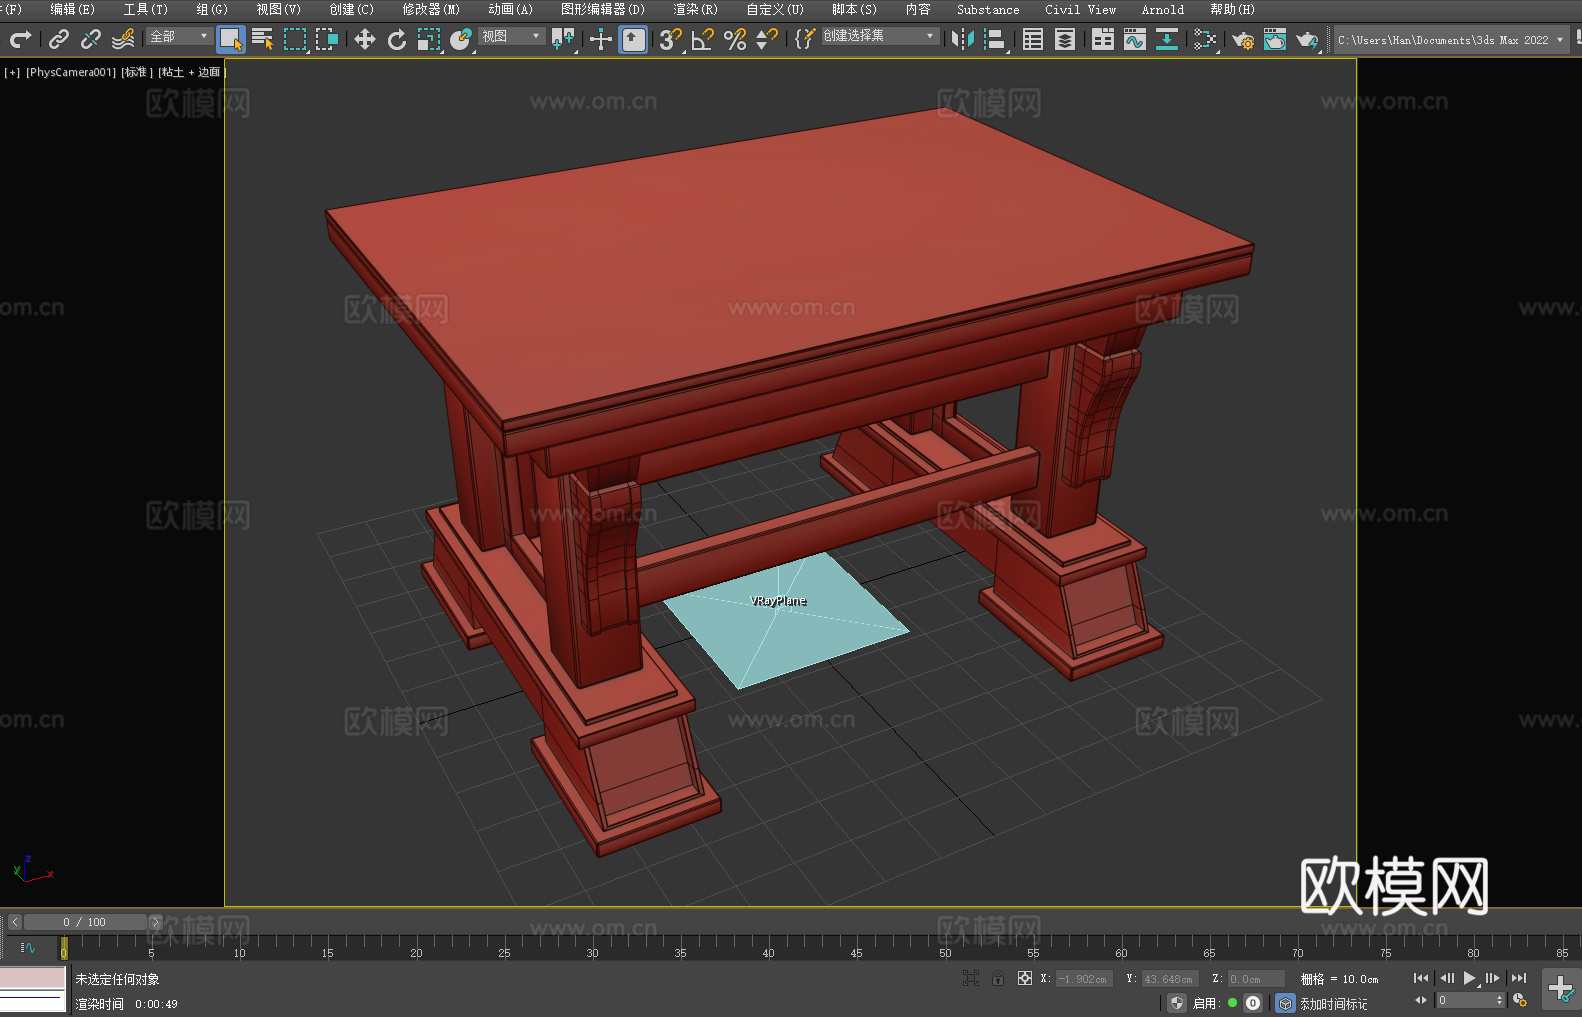Open the 渲染(R) menu
Screen dimensions: 1582x1017
pyautogui.click(x=695, y=10)
